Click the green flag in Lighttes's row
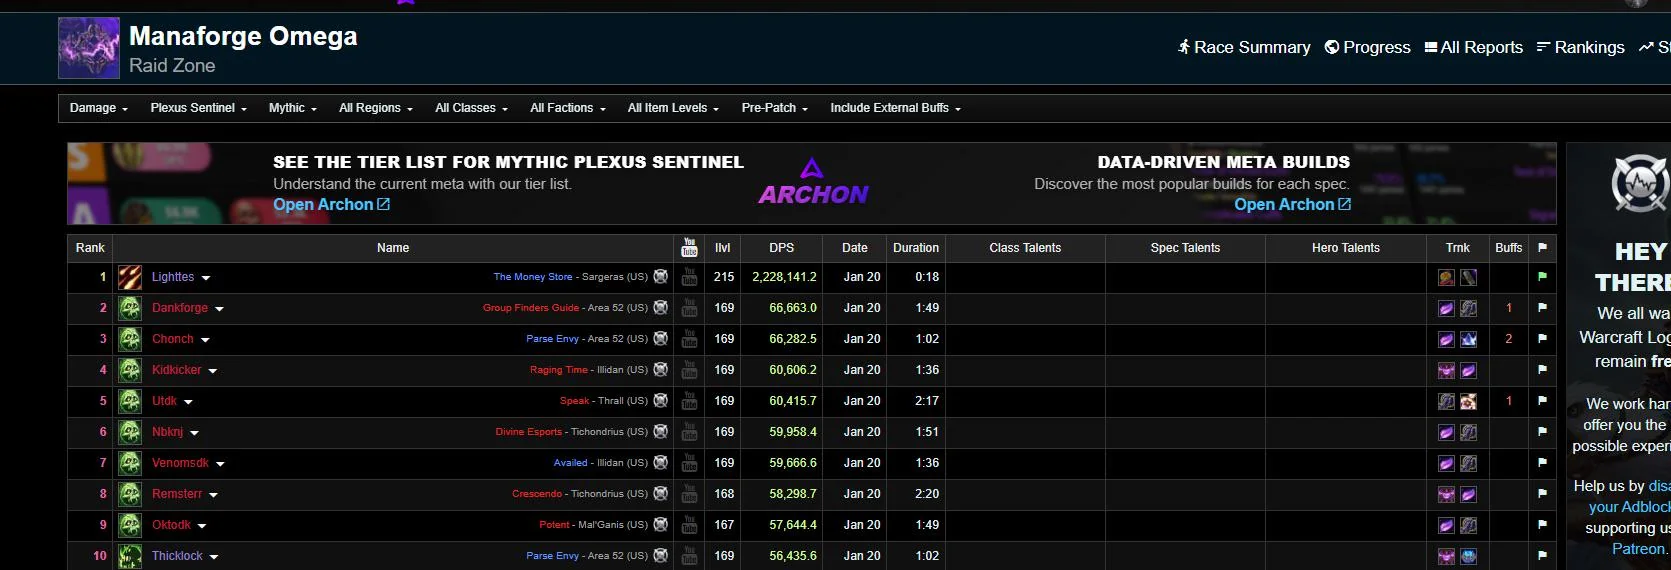The height and width of the screenshot is (570, 1671). point(1542,277)
